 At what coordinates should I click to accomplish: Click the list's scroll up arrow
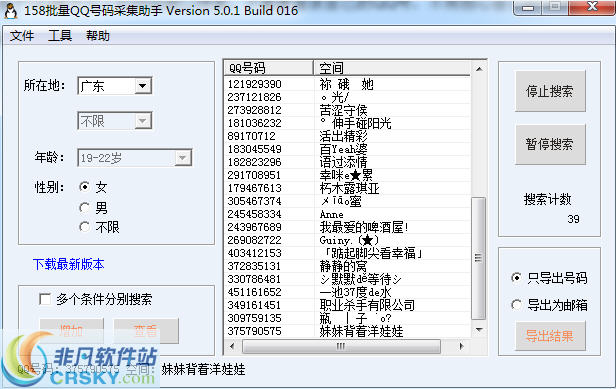tap(478, 69)
